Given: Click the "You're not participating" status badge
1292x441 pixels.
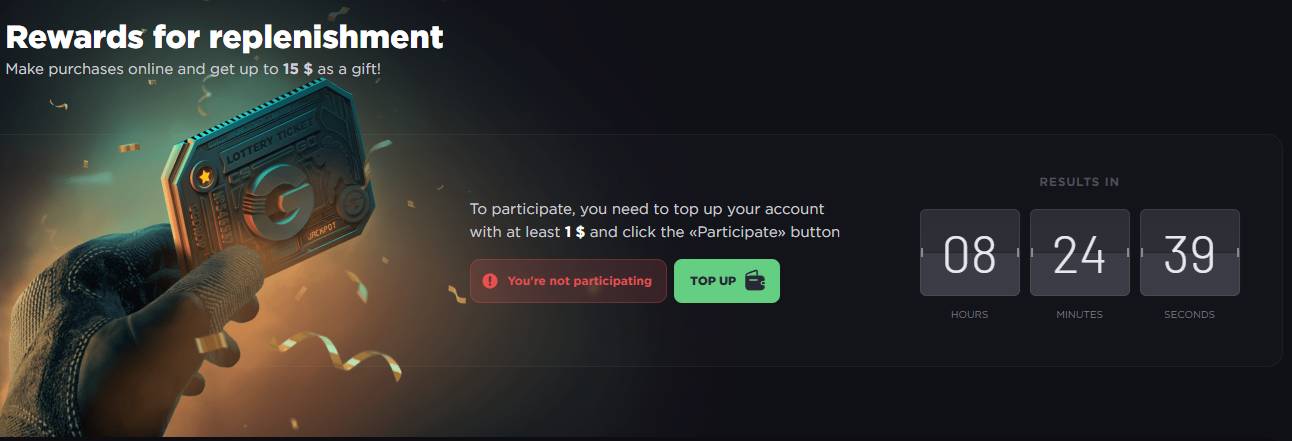Looking at the screenshot, I should click(x=568, y=281).
